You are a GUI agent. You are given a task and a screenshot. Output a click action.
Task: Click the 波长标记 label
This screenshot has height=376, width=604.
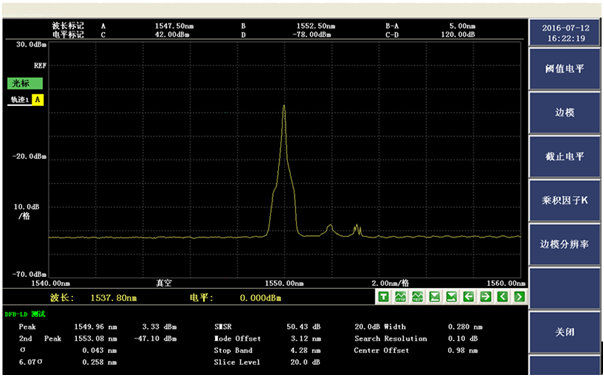68,26
